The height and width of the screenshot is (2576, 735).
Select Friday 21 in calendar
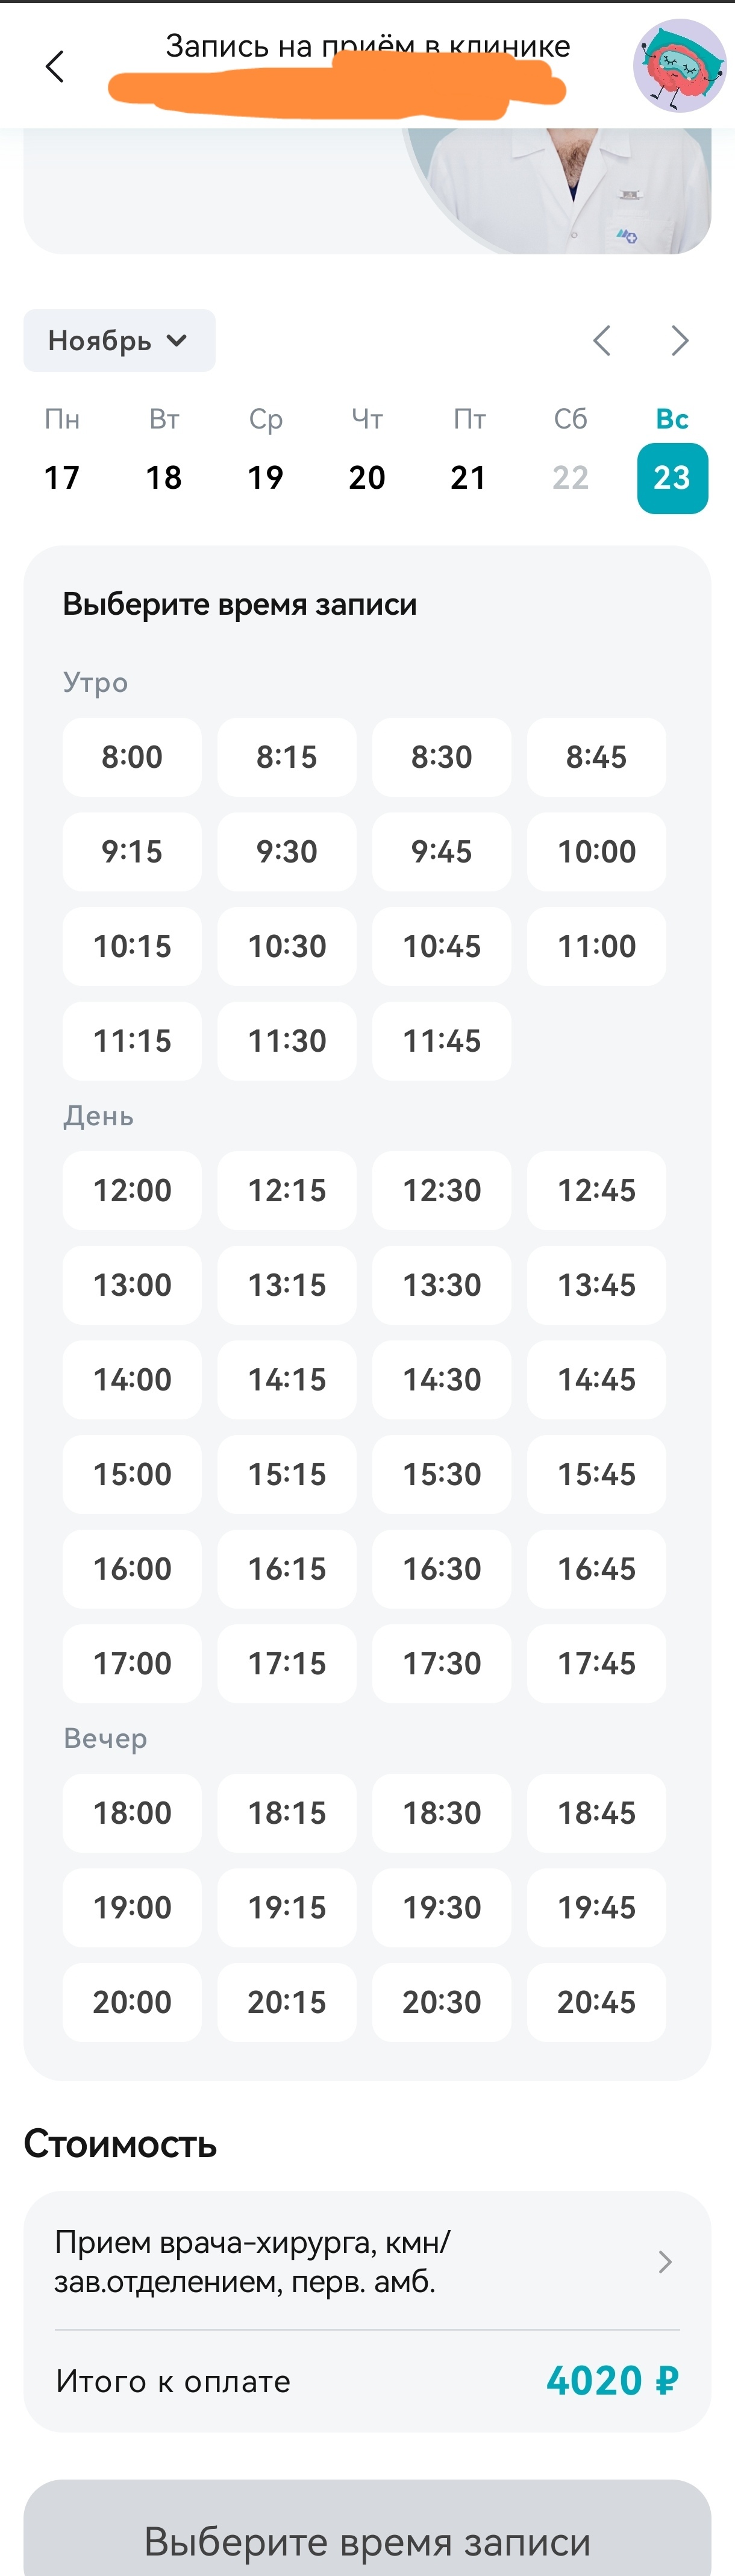click(x=468, y=477)
